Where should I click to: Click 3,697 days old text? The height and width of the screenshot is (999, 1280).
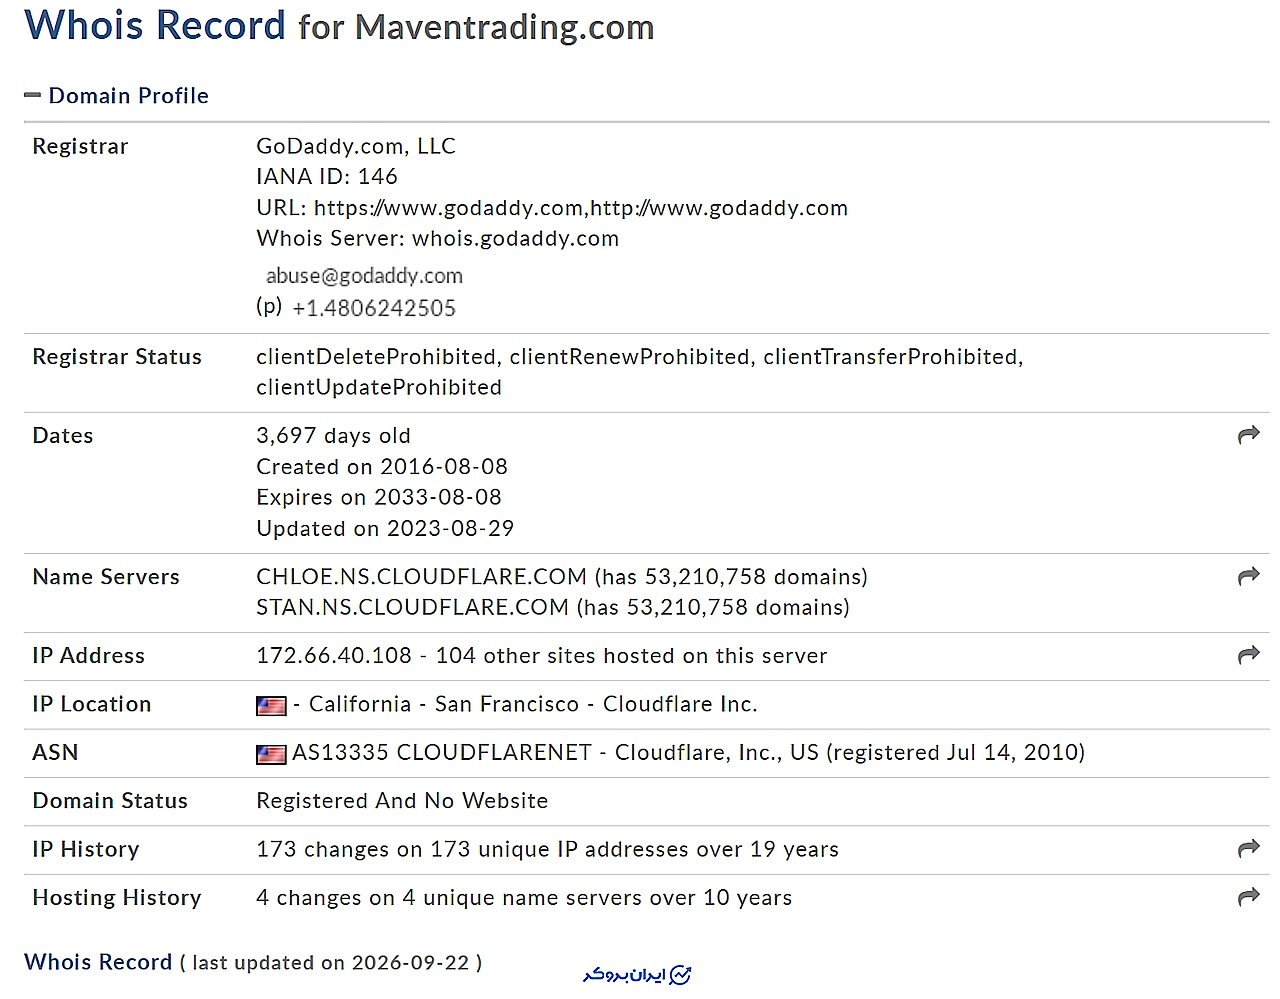(334, 436)
